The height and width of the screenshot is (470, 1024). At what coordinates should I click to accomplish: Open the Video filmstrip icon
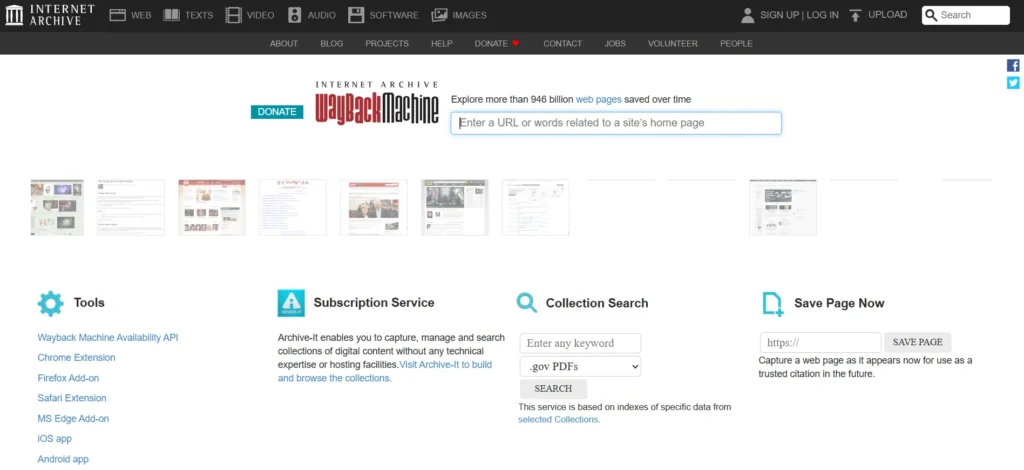click(233, 15)
